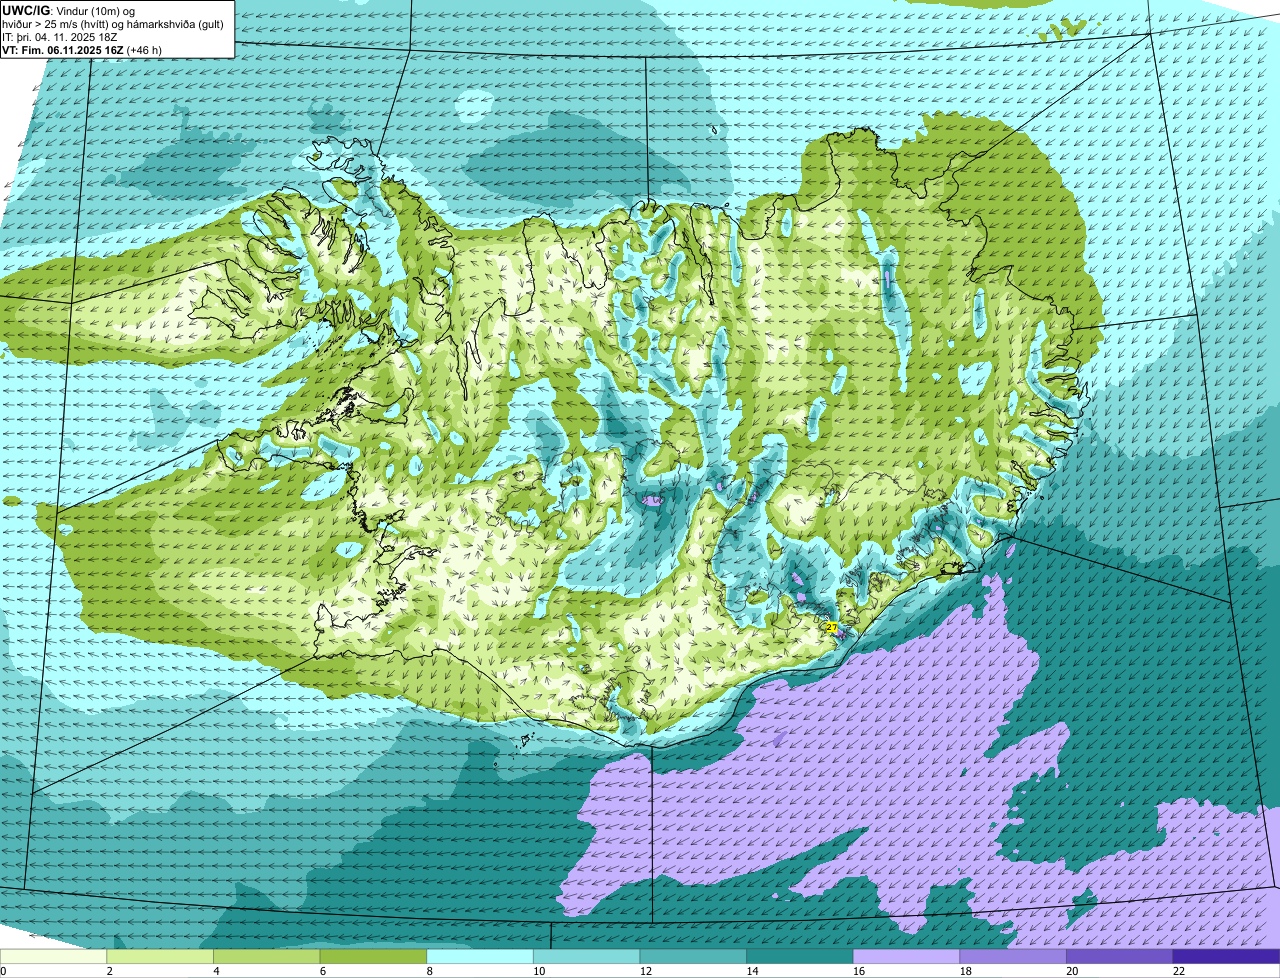Choose the teal swatch between 12 and 14
Image resolution: width=1280 pixels, height=978 pixels.
click(x=693, y=956)
